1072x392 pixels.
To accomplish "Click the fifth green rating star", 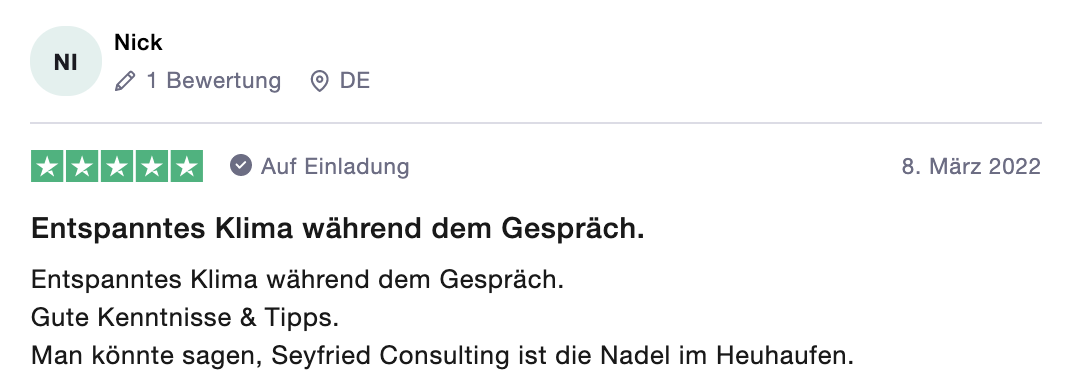I will 187,166.
